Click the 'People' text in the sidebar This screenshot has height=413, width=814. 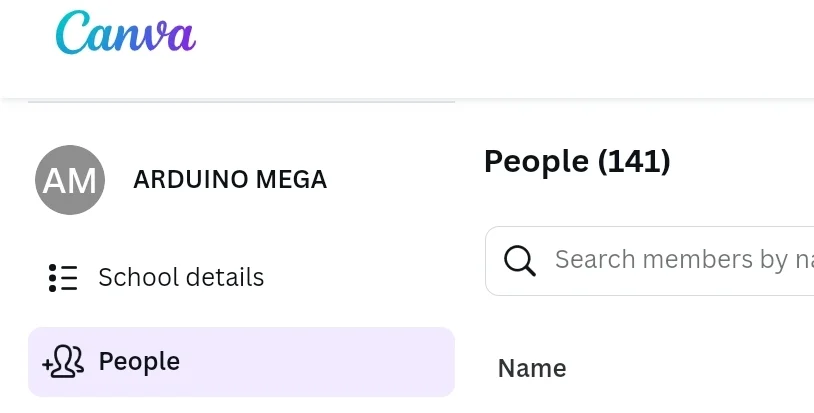139,362
